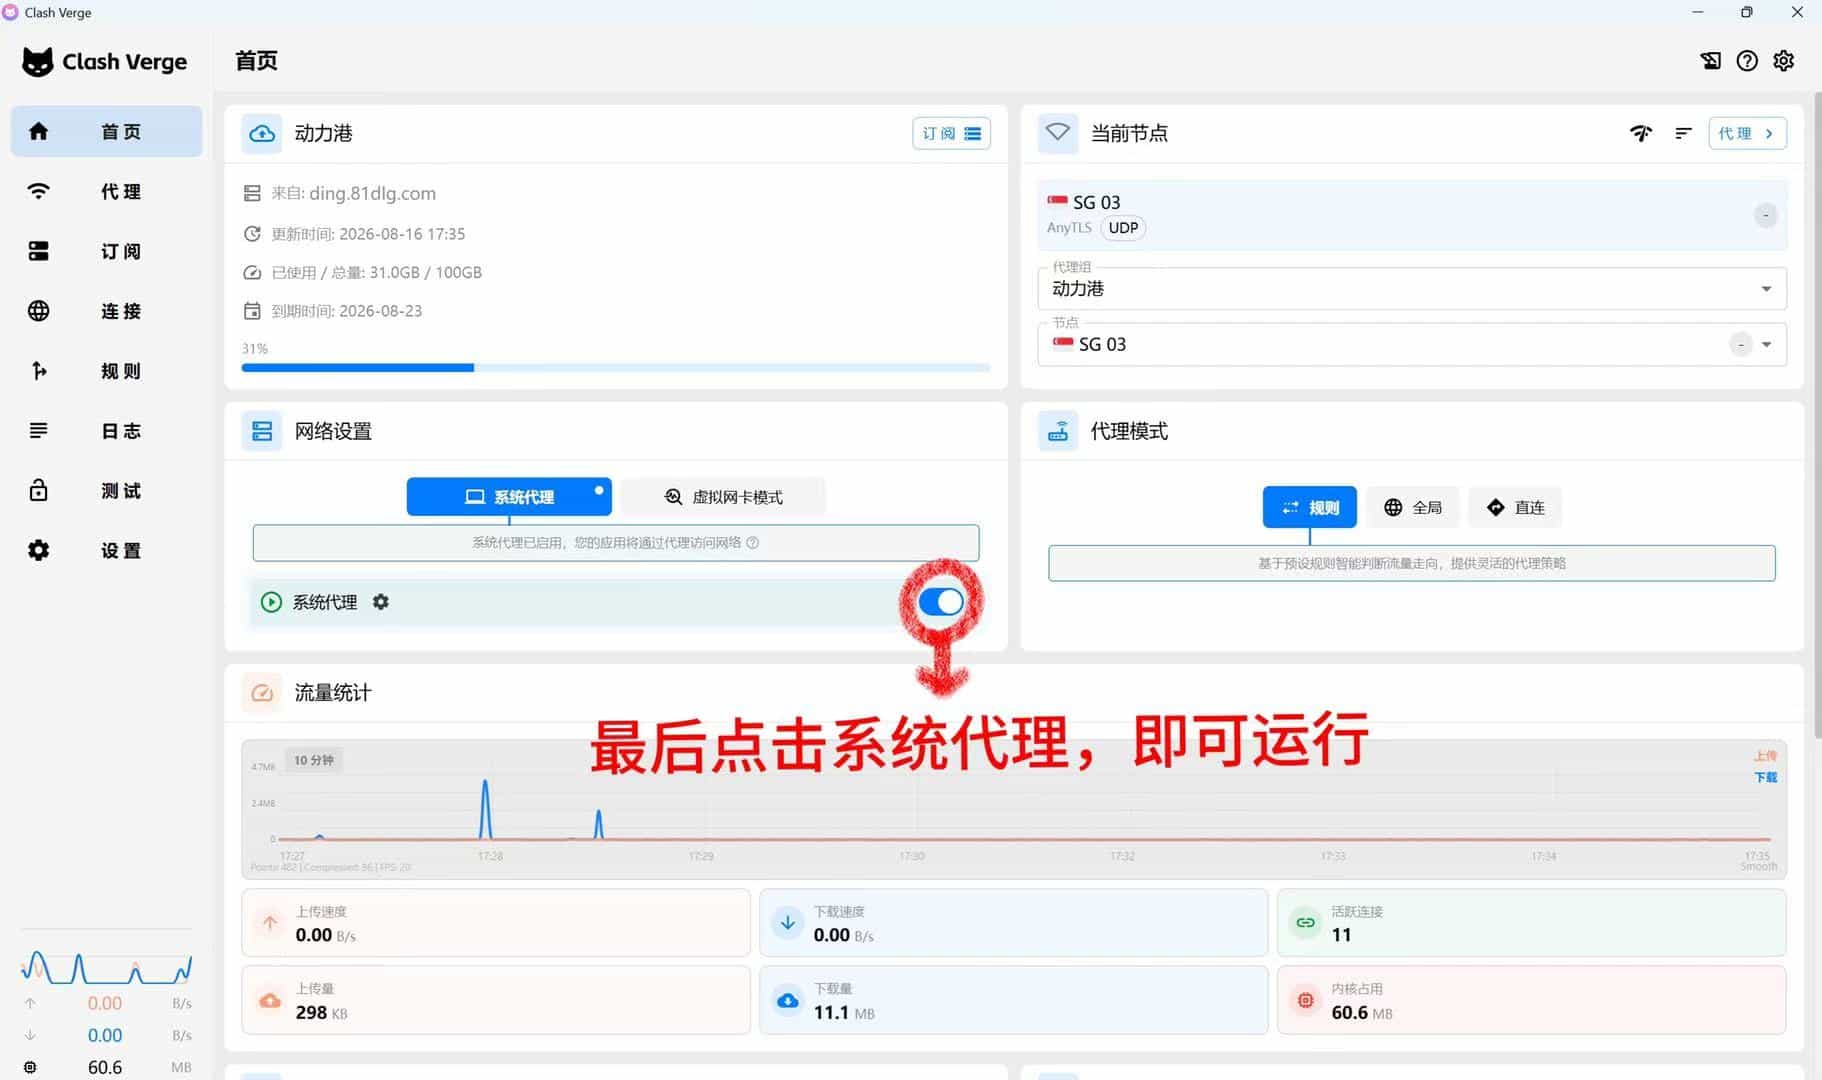This screenshot has width=1822, height=1080.
Task: Click the 活跃连接 link icon
Action: [x=1306, y=923]
